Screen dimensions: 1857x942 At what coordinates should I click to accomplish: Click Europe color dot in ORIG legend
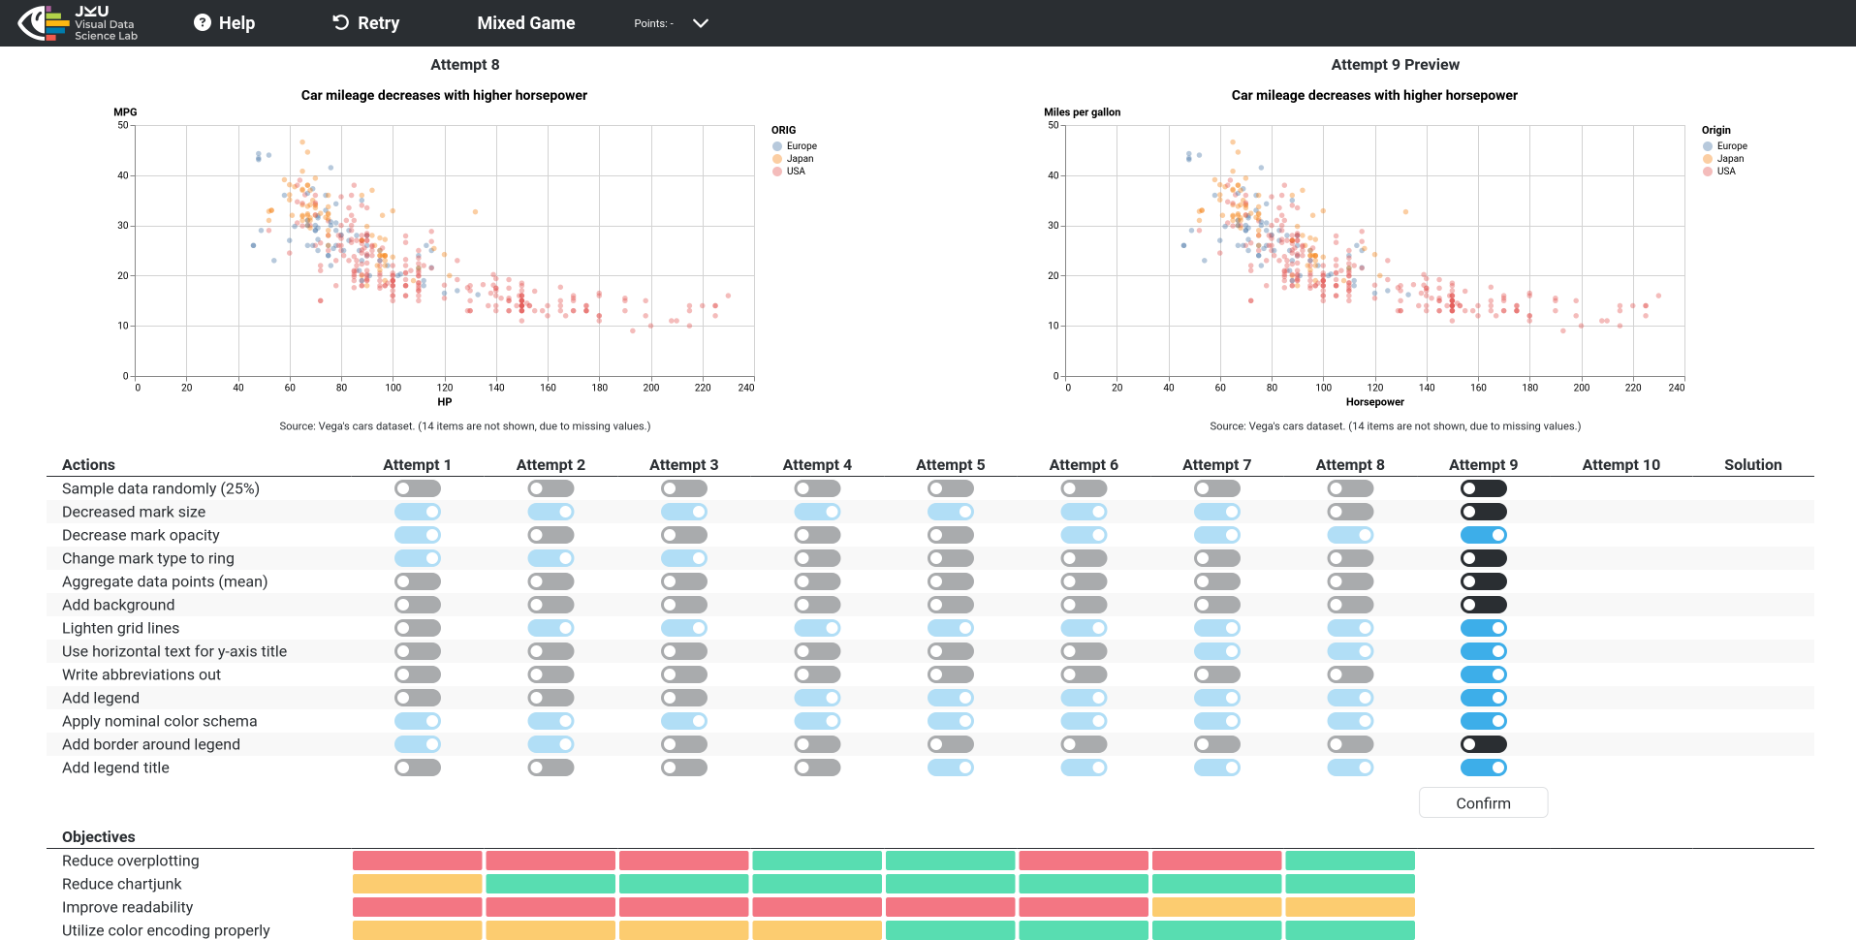coord(777,146)
